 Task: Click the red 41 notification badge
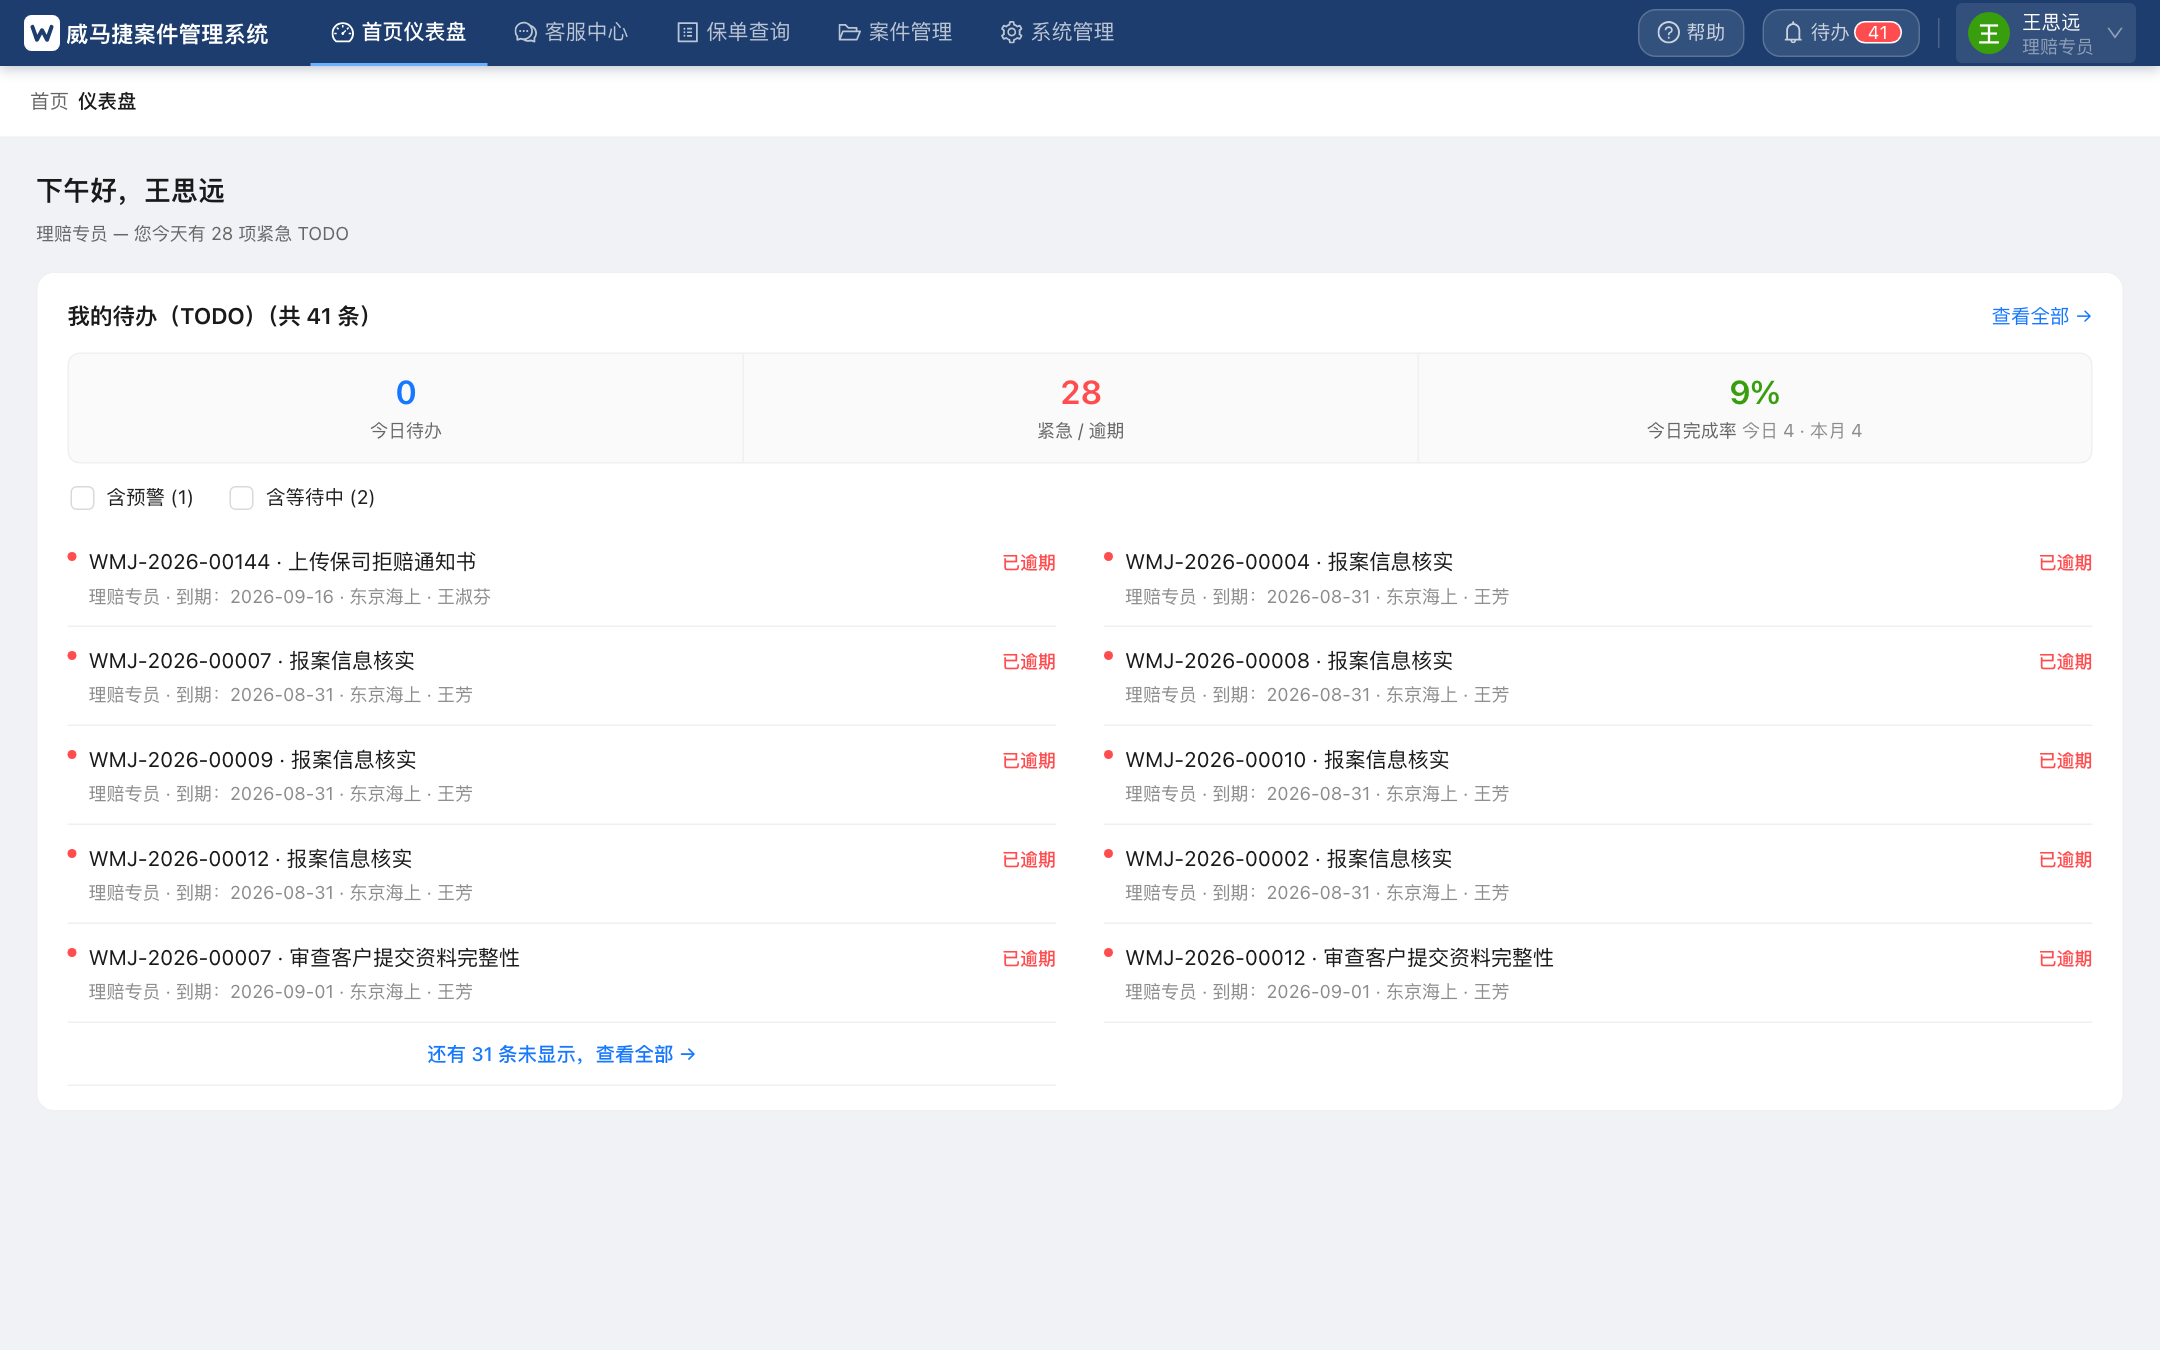coord(1878,33)
